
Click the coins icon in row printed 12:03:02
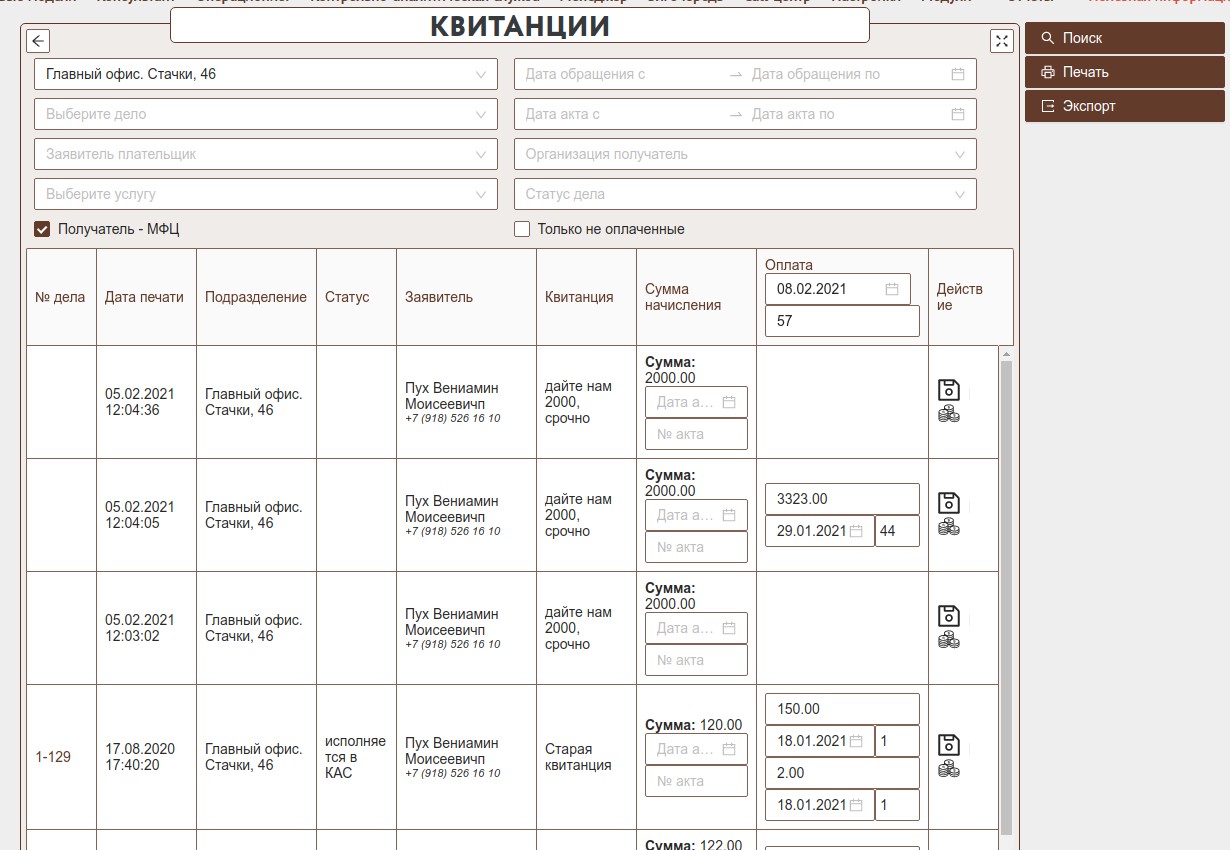tap(948, 640)
